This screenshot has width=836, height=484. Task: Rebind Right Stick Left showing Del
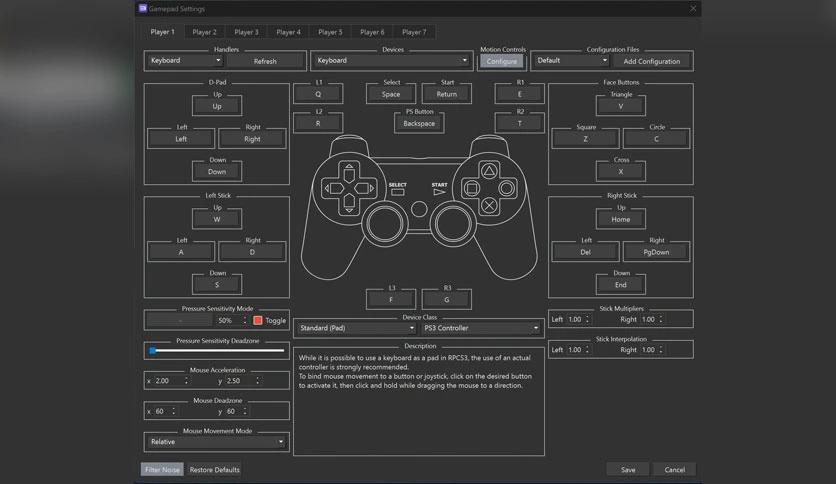(585, 252)
